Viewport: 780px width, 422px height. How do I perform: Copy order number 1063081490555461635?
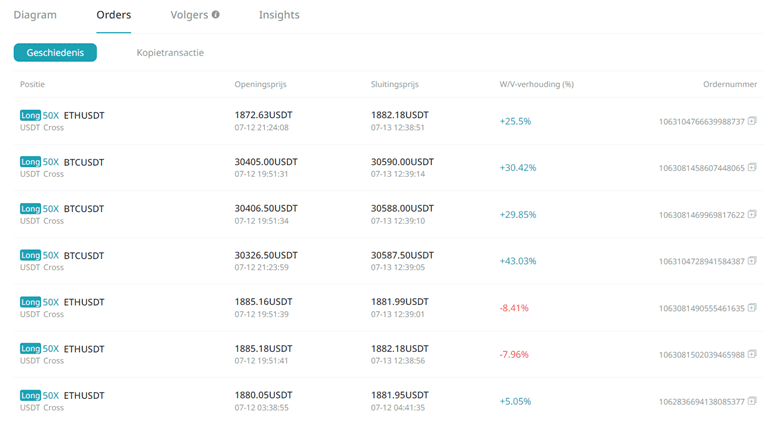[752, 308]
